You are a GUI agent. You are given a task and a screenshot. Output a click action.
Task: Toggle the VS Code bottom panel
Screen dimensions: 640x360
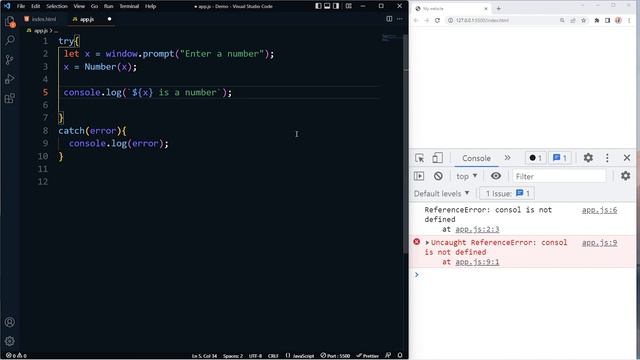click(327, 6)
